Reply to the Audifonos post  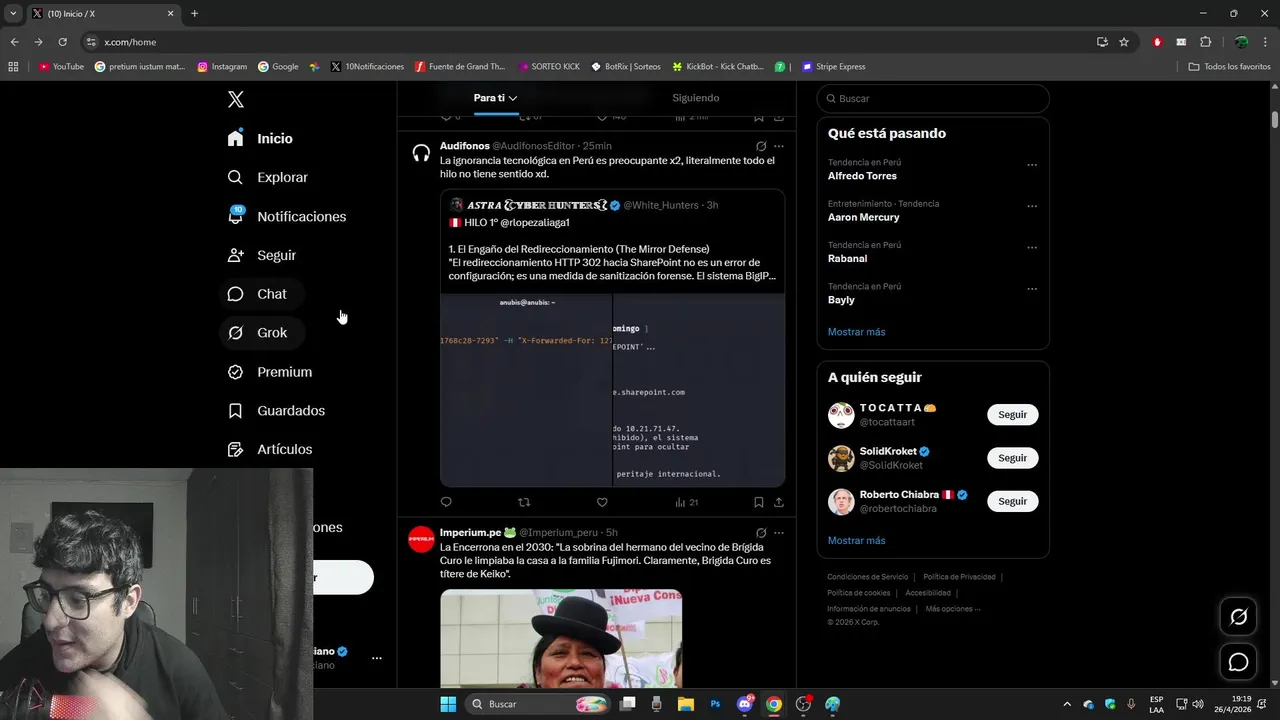click(446, 502)
